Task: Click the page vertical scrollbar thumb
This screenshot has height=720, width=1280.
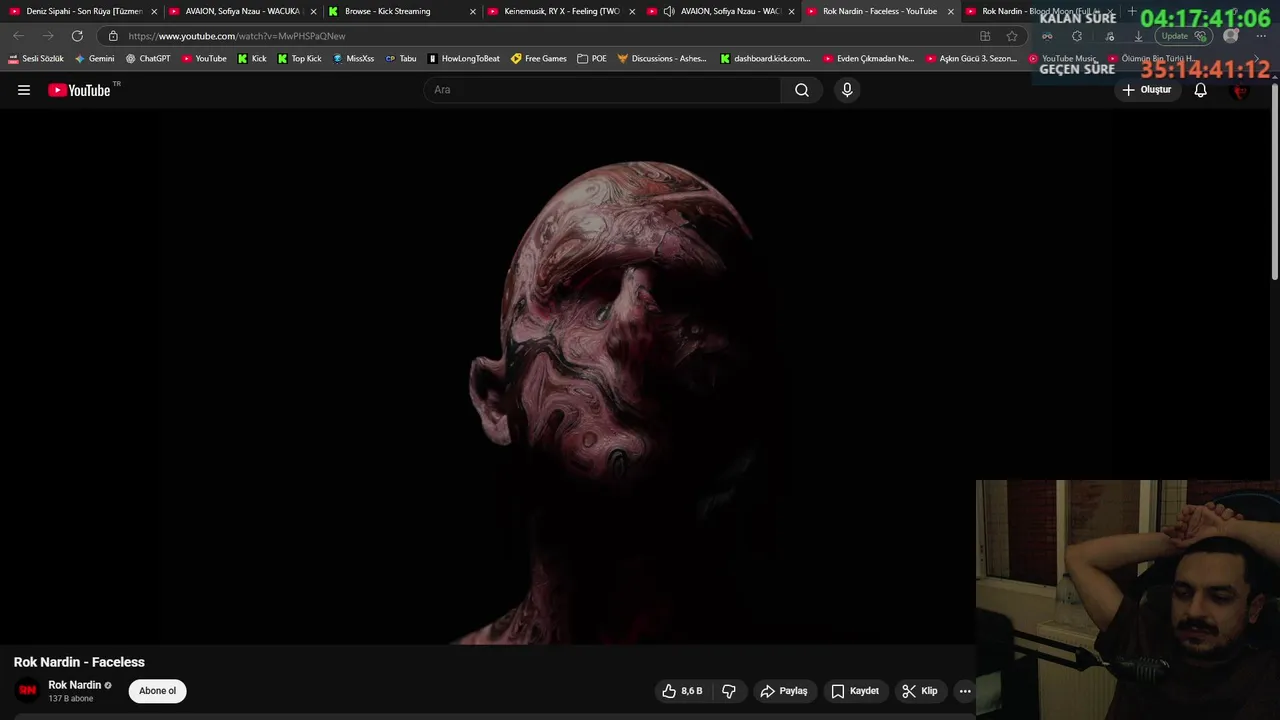Action: pos(1275,180)
